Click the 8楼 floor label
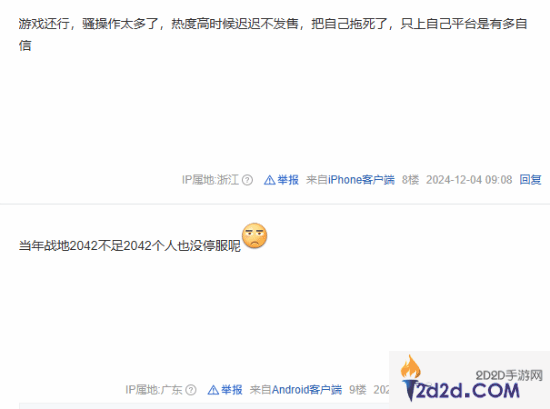550x409 pixels. click(x=410, y=180)
